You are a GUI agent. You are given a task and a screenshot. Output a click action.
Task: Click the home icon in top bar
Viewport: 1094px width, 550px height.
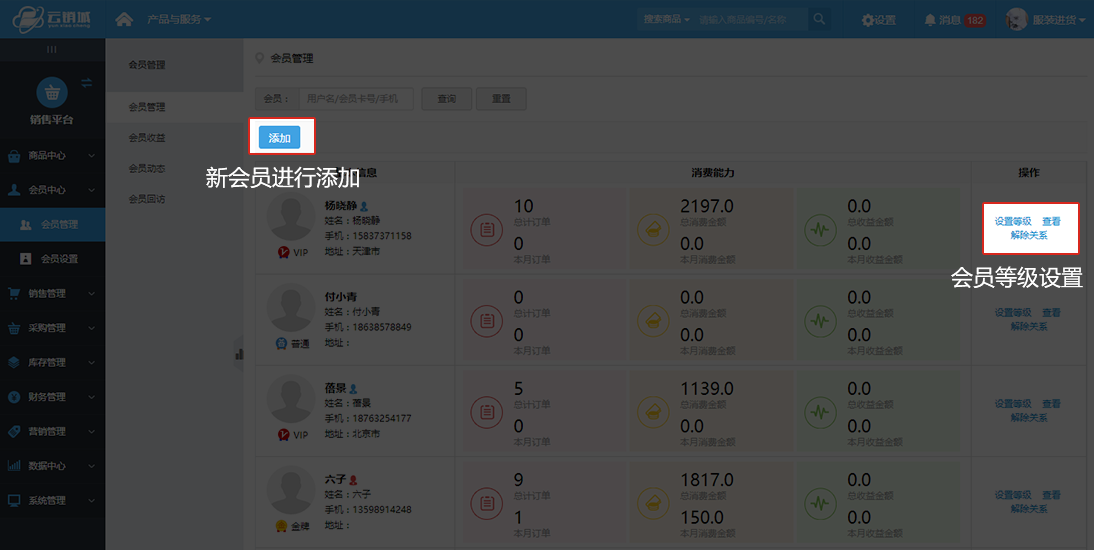pyautogui.click(x=125, y=19)
